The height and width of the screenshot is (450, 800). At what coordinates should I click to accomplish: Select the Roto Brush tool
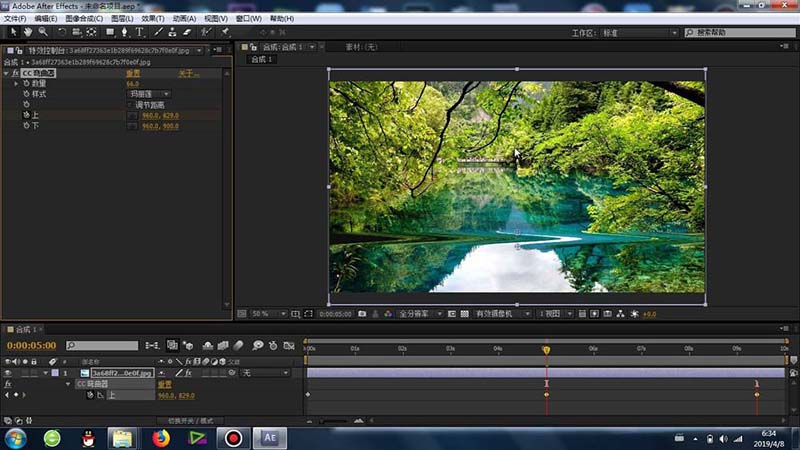click(206, 32)
